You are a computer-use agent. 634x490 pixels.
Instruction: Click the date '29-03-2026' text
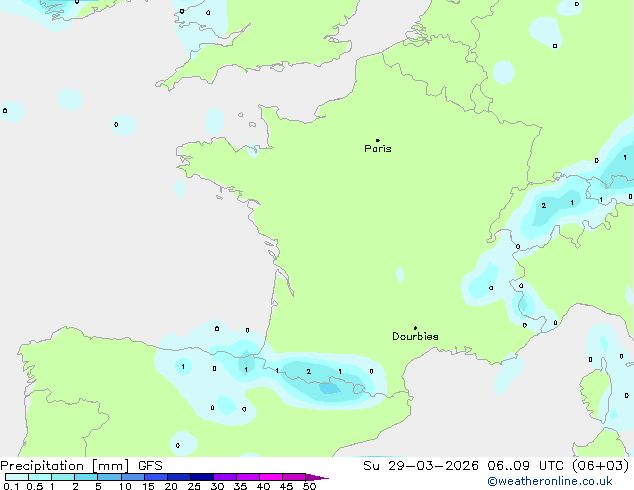(433, 466)
